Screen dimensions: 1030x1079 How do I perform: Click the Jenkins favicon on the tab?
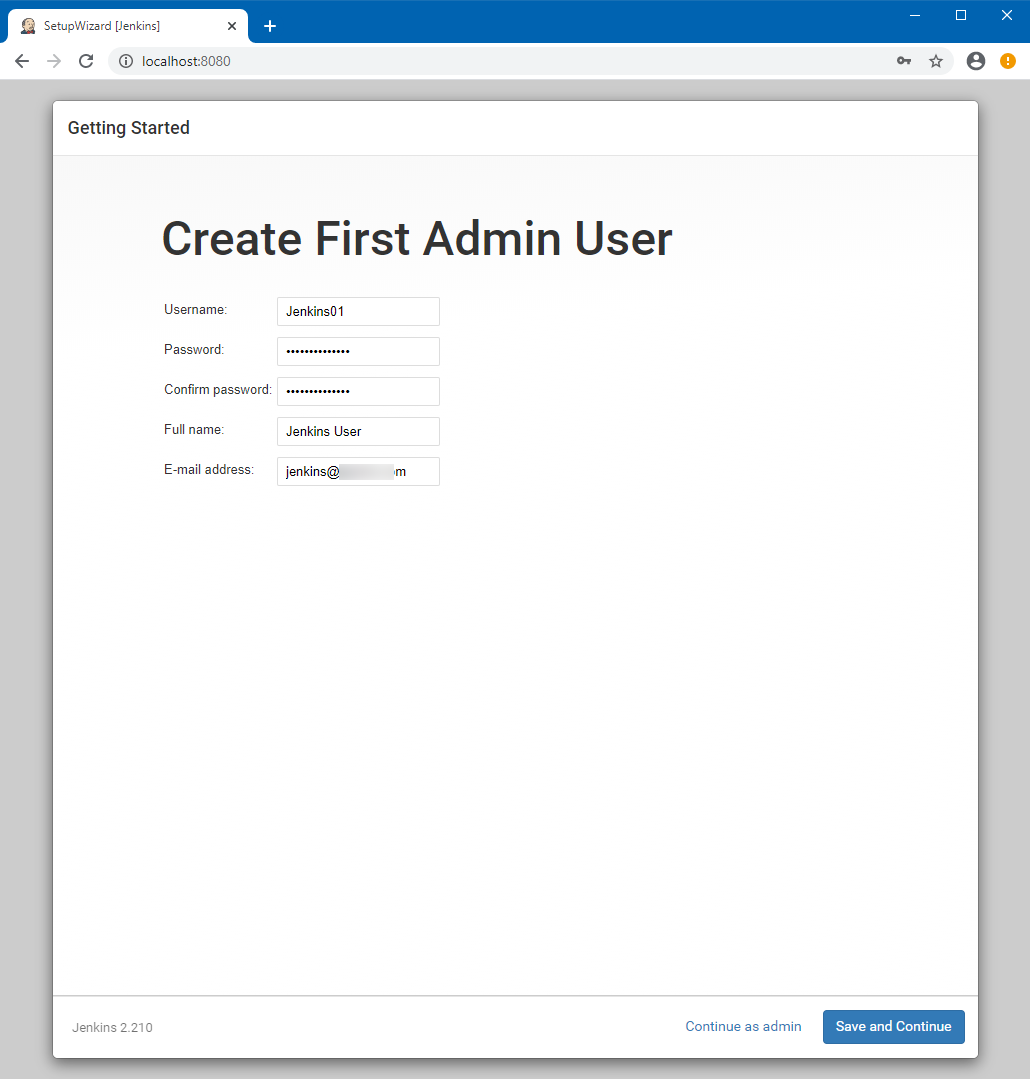[28, 26]
